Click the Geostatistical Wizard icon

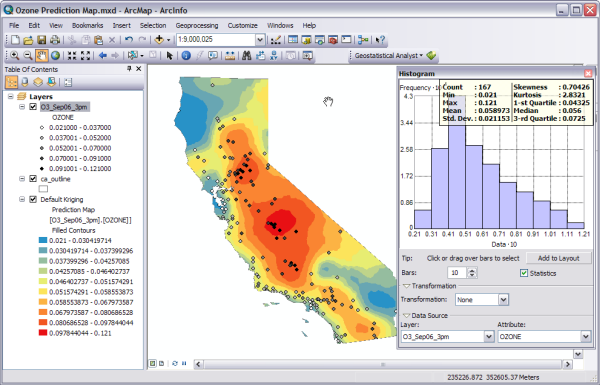click(431, 56)
